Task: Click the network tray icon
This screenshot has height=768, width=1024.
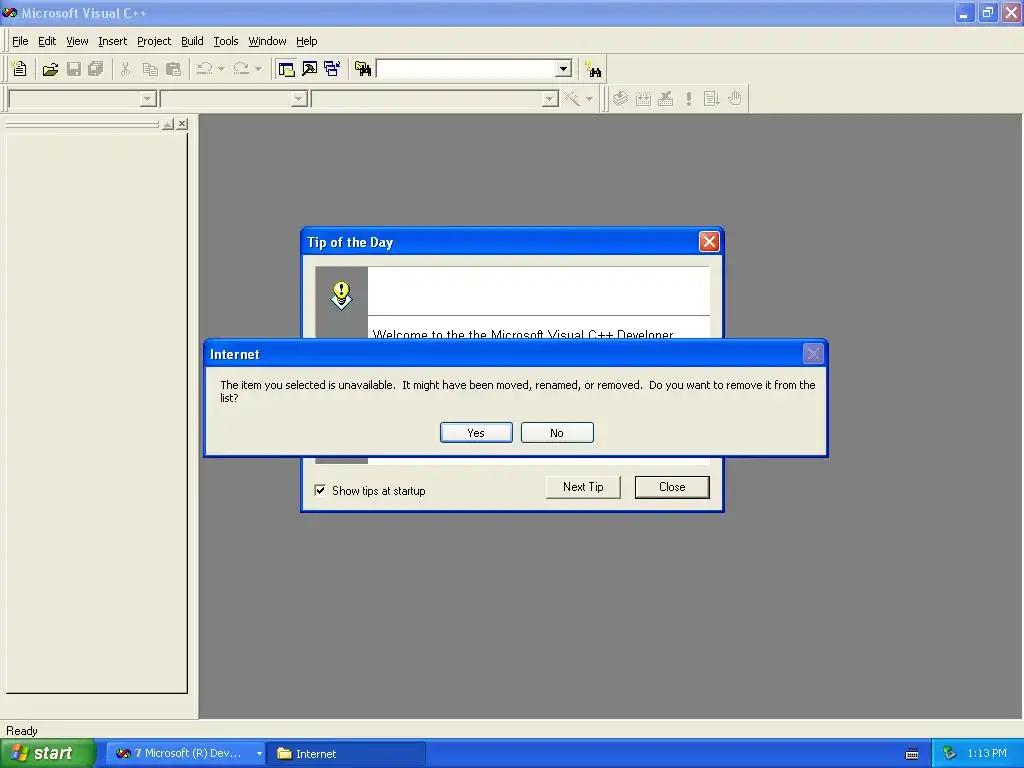Action: [950, 754]
